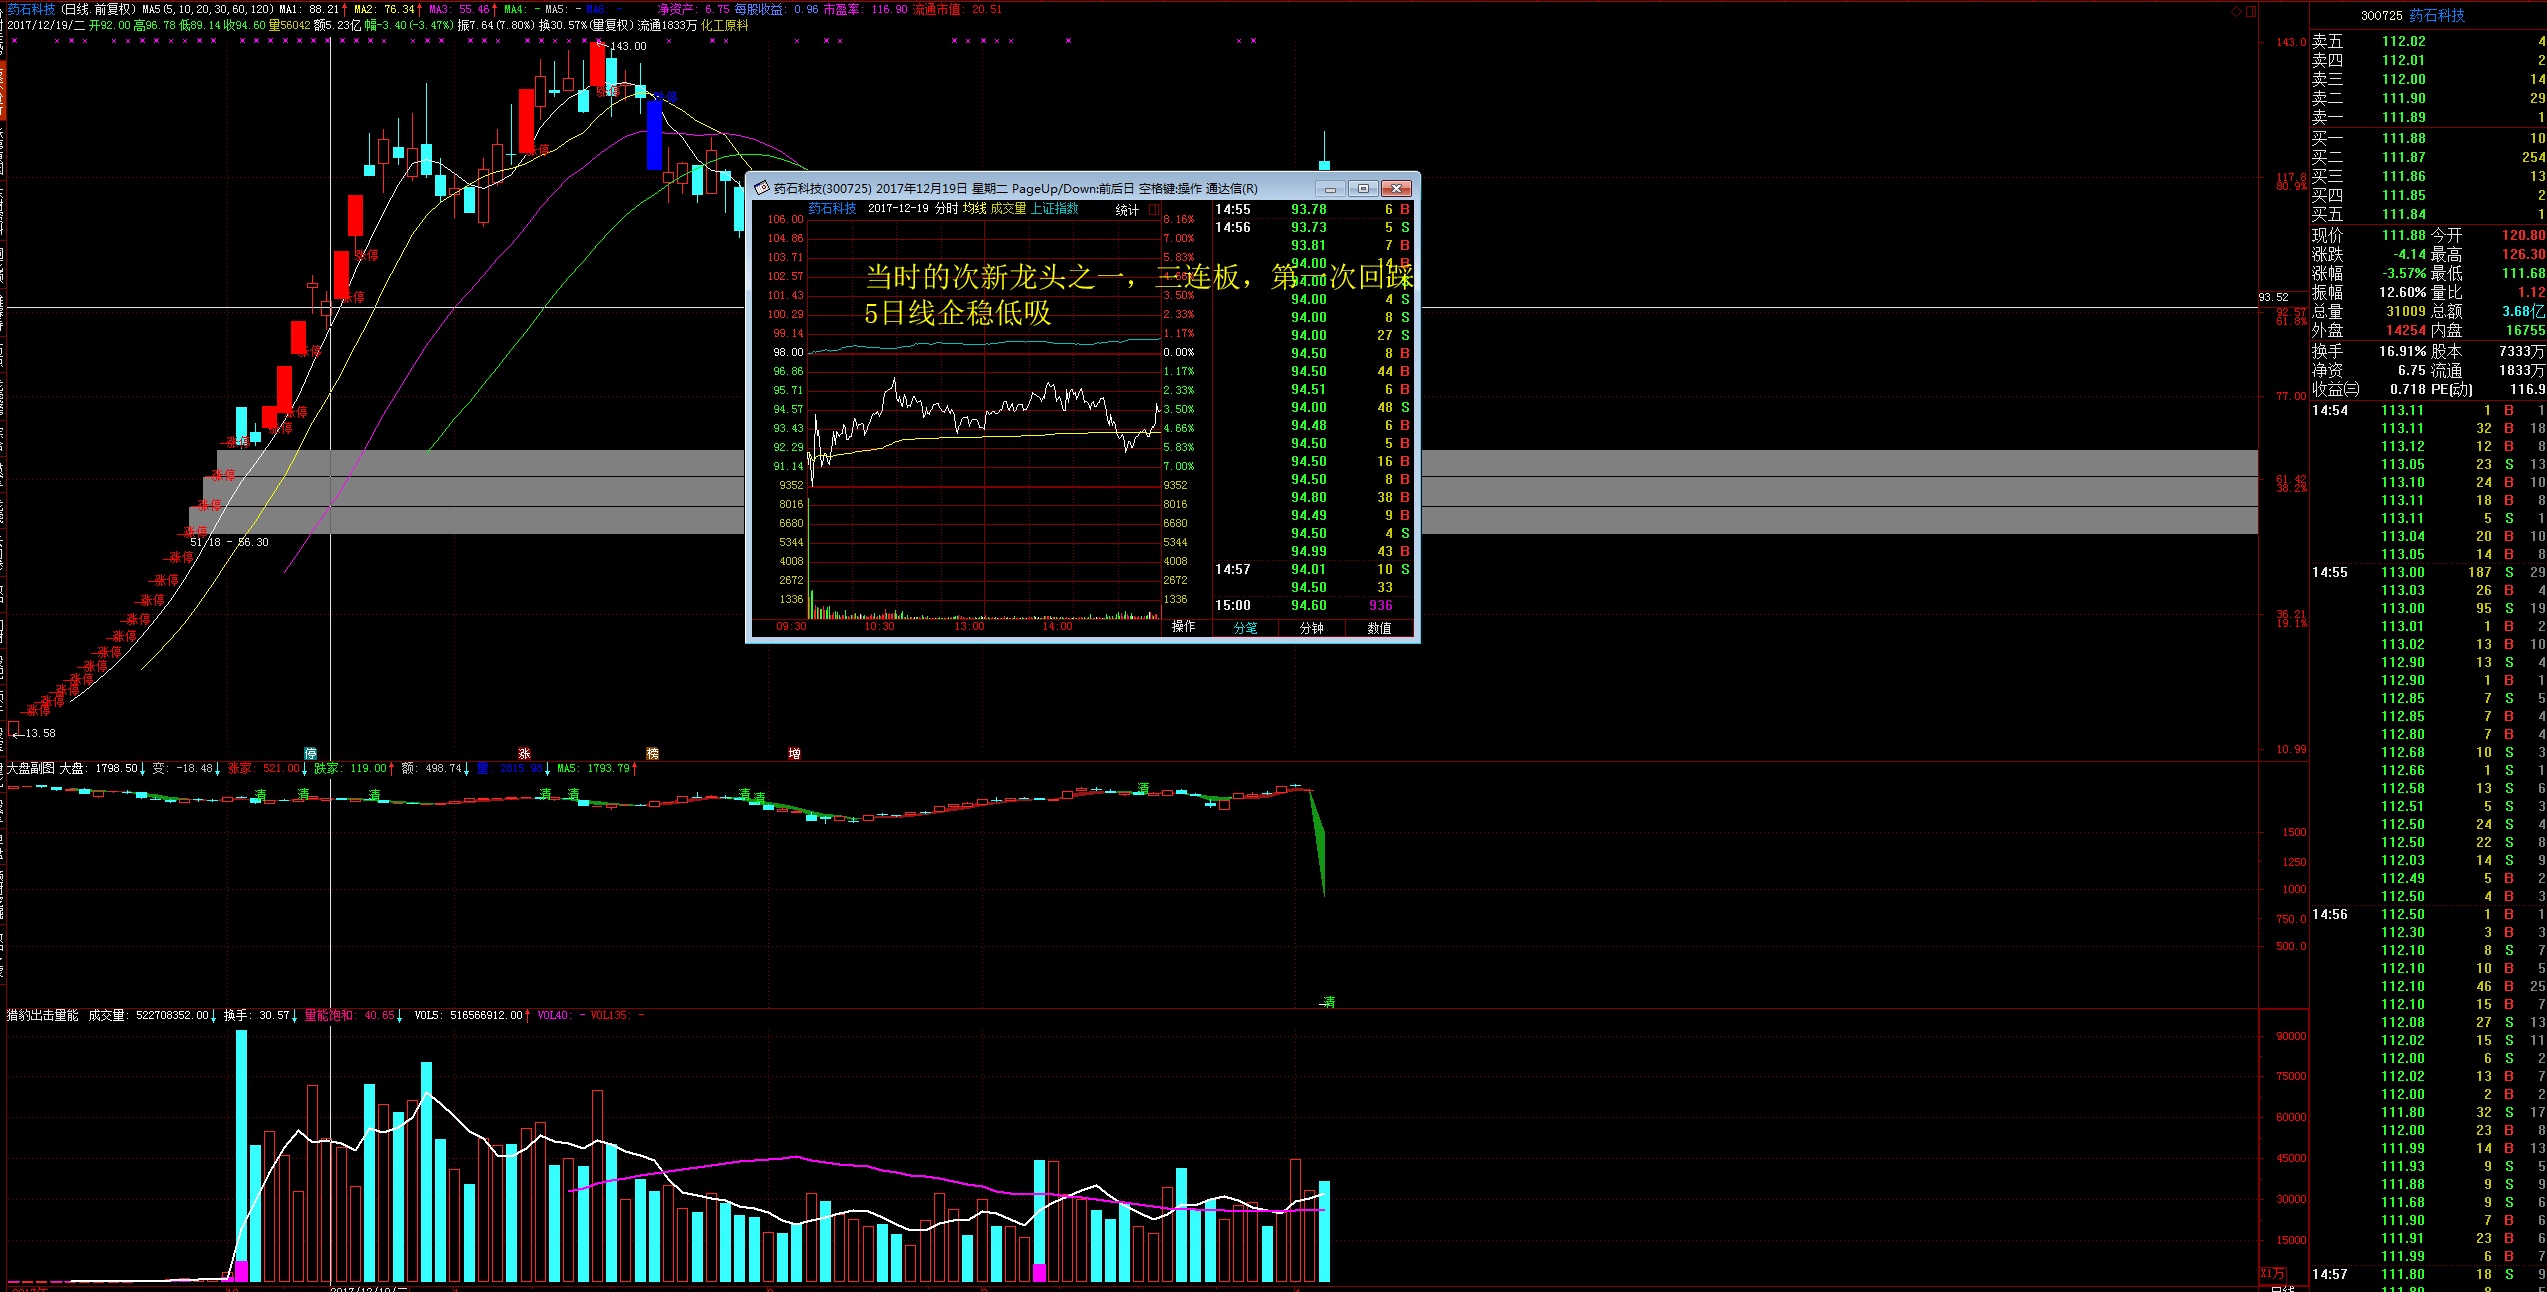Click the 总量 value 31009

(x=2406, y=311)
